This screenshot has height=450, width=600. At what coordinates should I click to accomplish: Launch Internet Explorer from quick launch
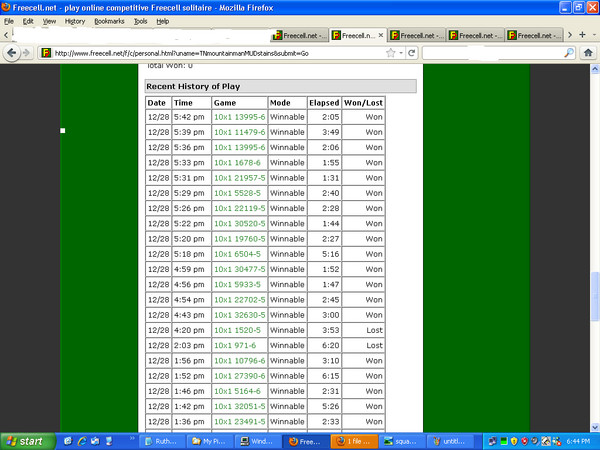(x=82, y=441)
